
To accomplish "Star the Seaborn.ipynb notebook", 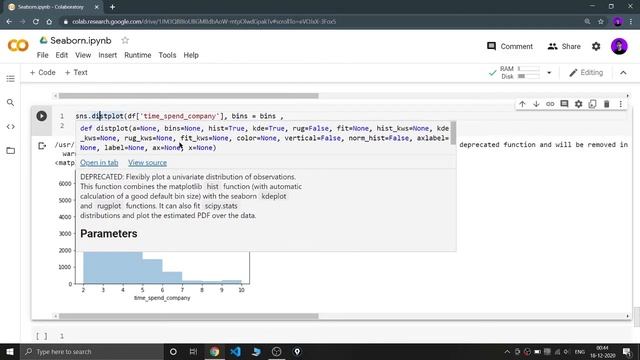I will tap(125, 40).
